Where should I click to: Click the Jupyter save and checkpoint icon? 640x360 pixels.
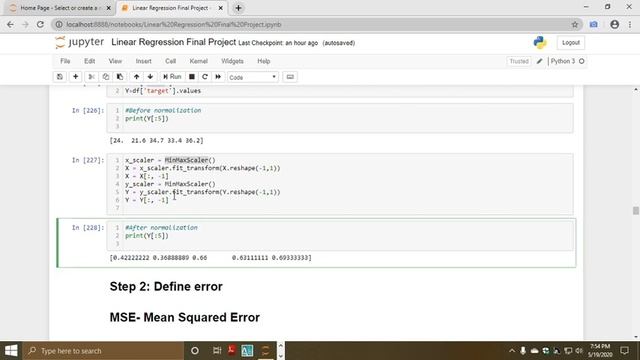[x=60, y=77]
